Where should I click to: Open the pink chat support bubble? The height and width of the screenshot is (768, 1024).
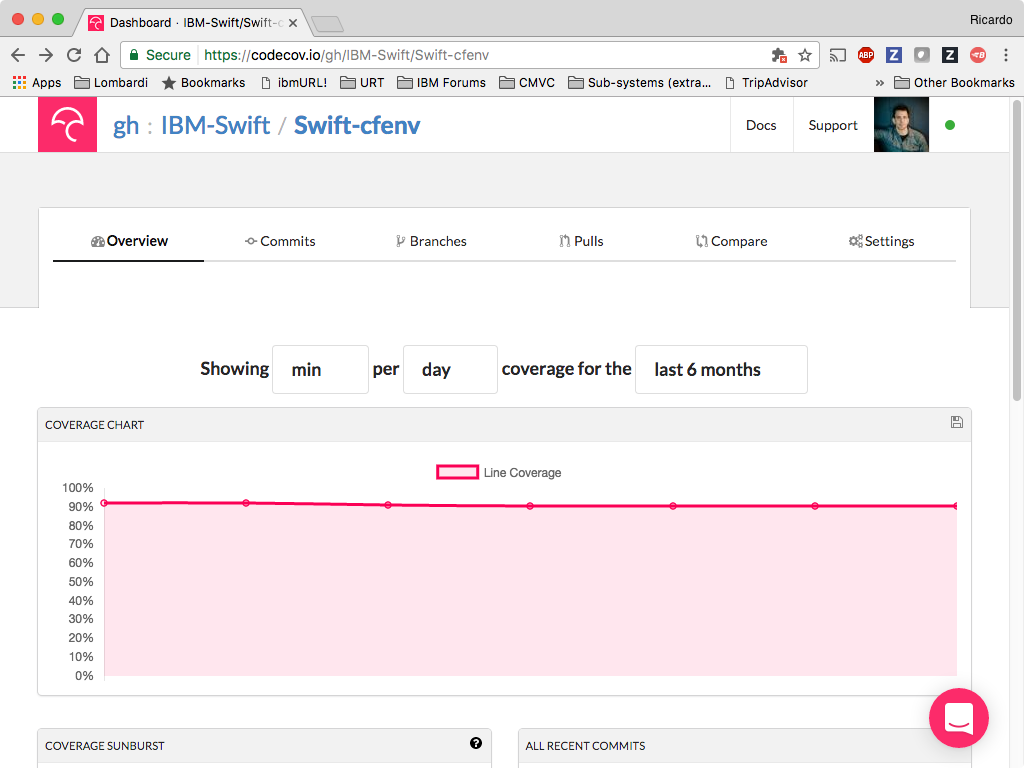pos(959,718)
